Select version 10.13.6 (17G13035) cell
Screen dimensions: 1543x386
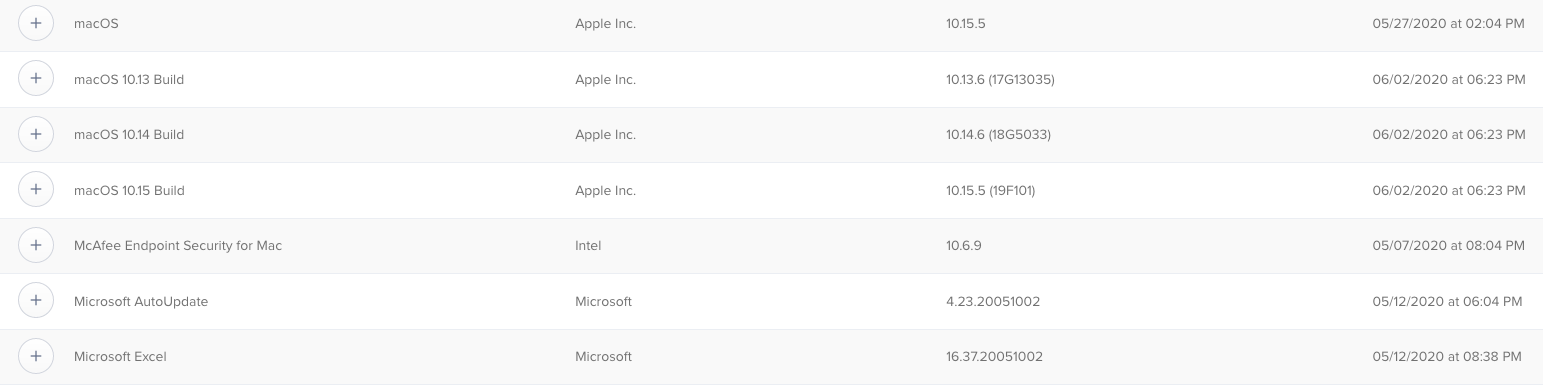pos(1000,79)
